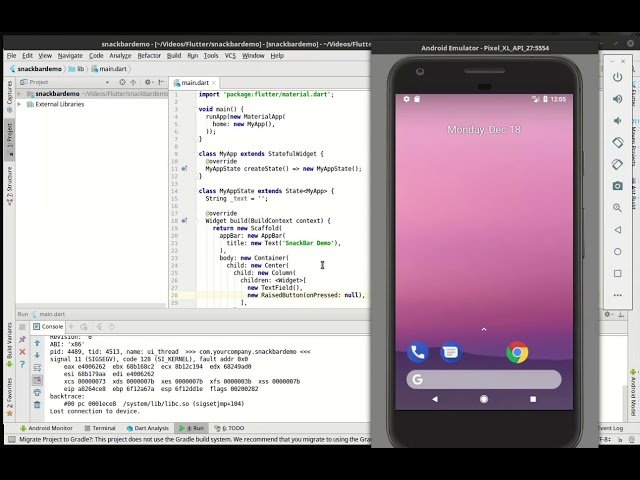Select the main.dart editor tab
Viewport: 640px width, 480px height.
[195, 82]
